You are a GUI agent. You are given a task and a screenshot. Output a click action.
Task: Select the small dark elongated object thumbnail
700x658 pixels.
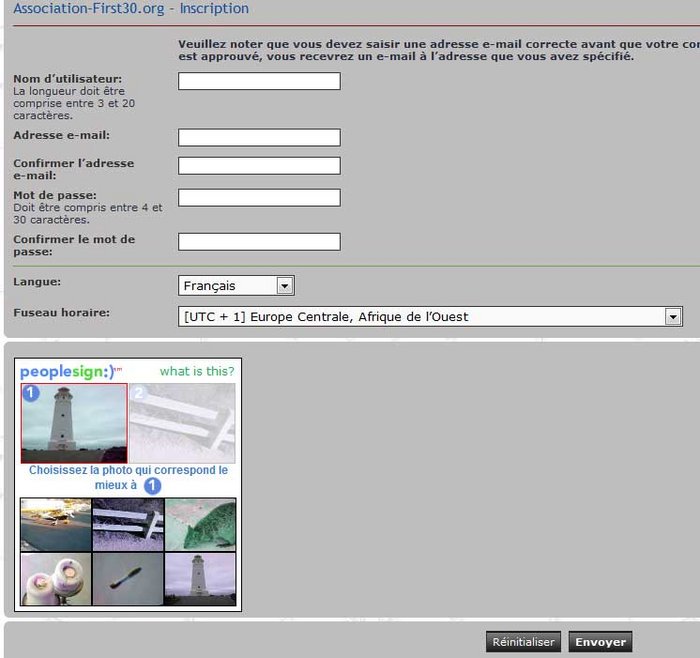click(128, 579)
